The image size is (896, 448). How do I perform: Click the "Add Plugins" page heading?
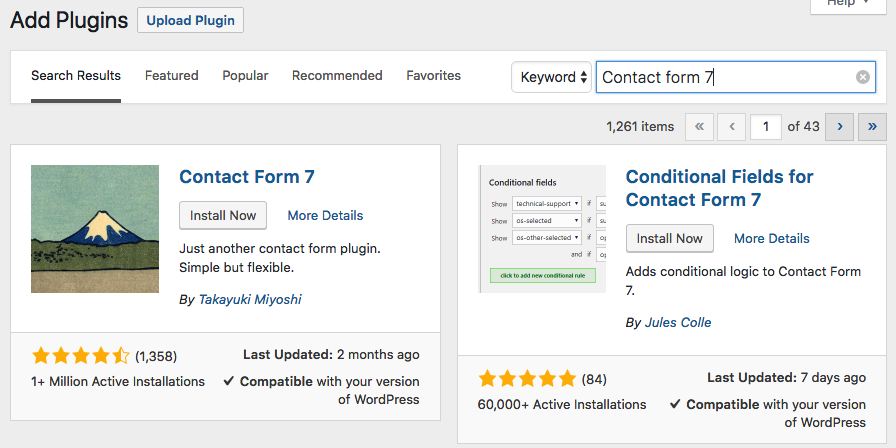[69, 21]
